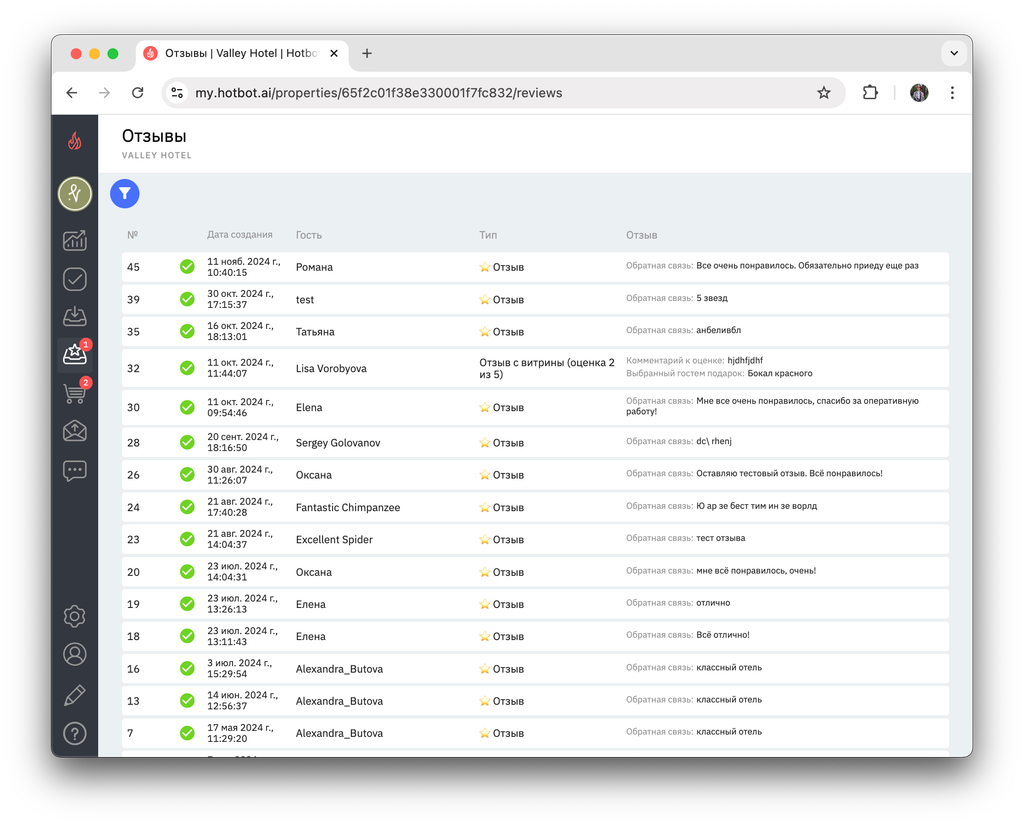
Task: Click date '30 авг. 2024 г., 11:26:07'
Action: [240, 475]
